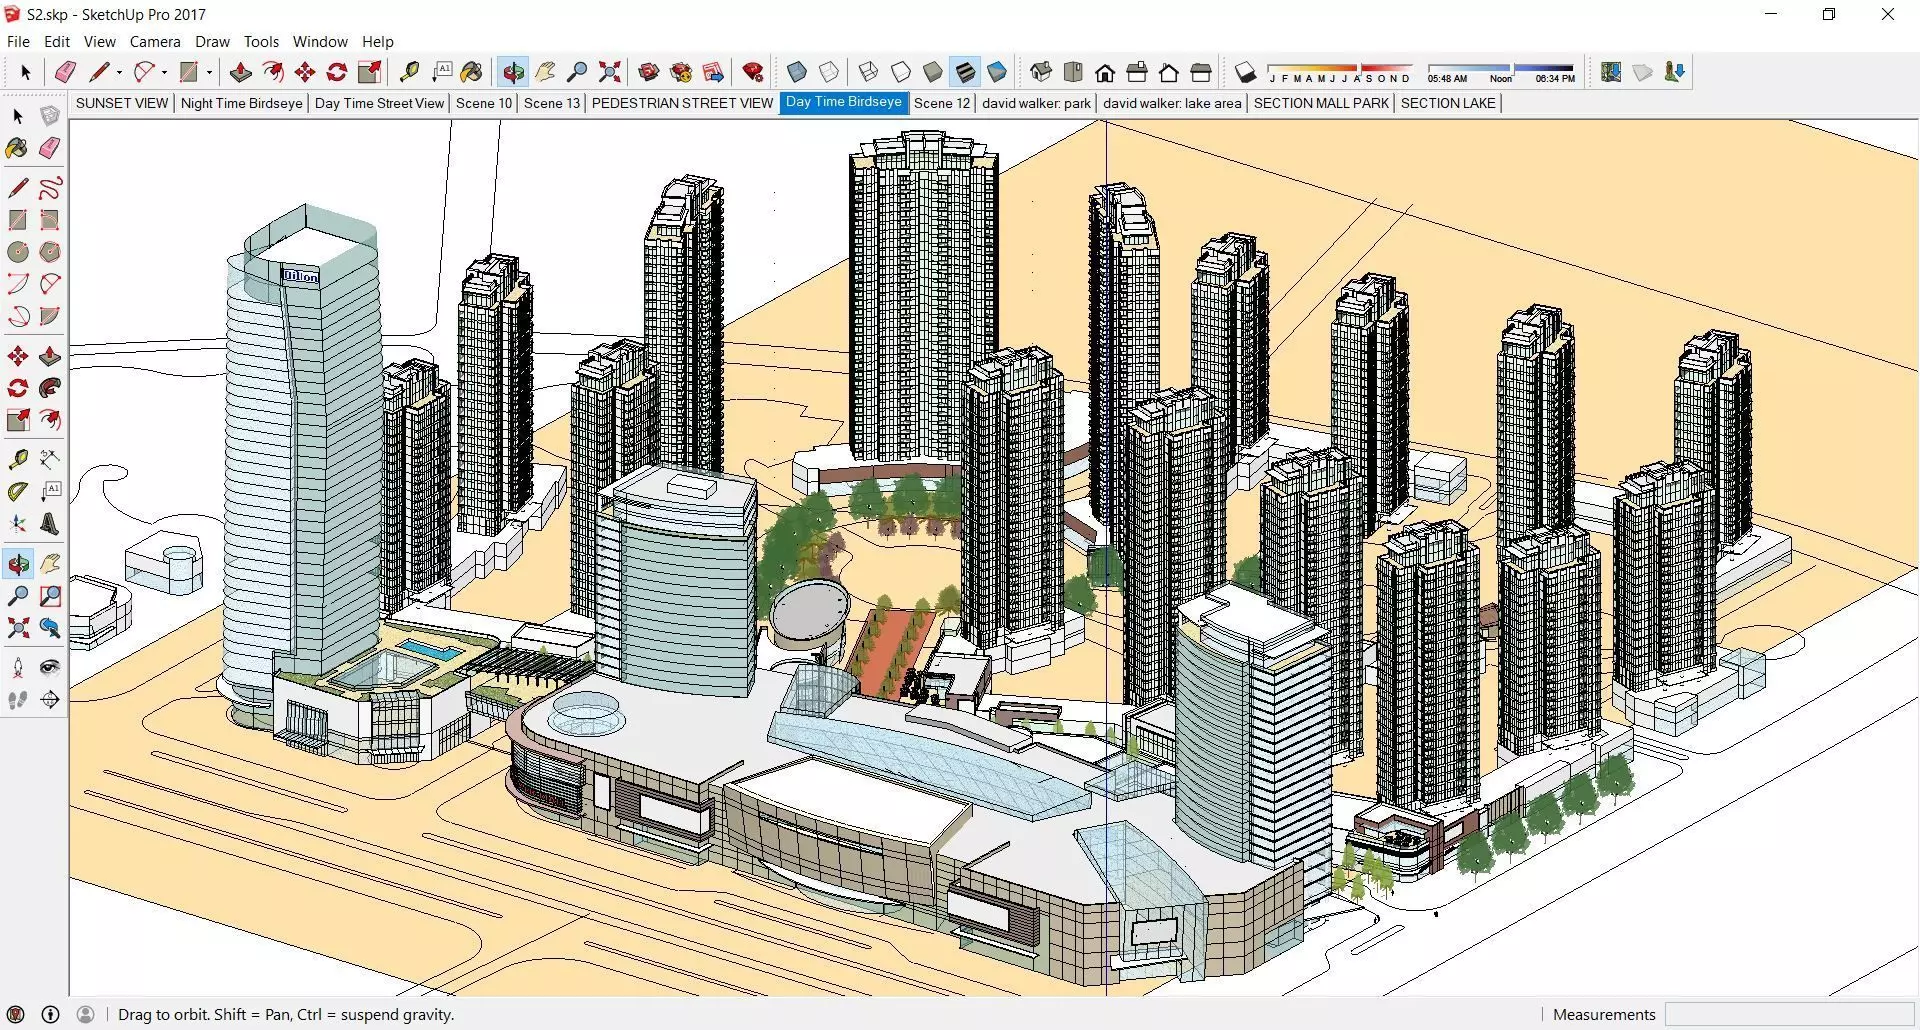This screenshot has width=1920, height=1030.
Task: Select Pie tool in left toolbar
Action: coord(50,316)
